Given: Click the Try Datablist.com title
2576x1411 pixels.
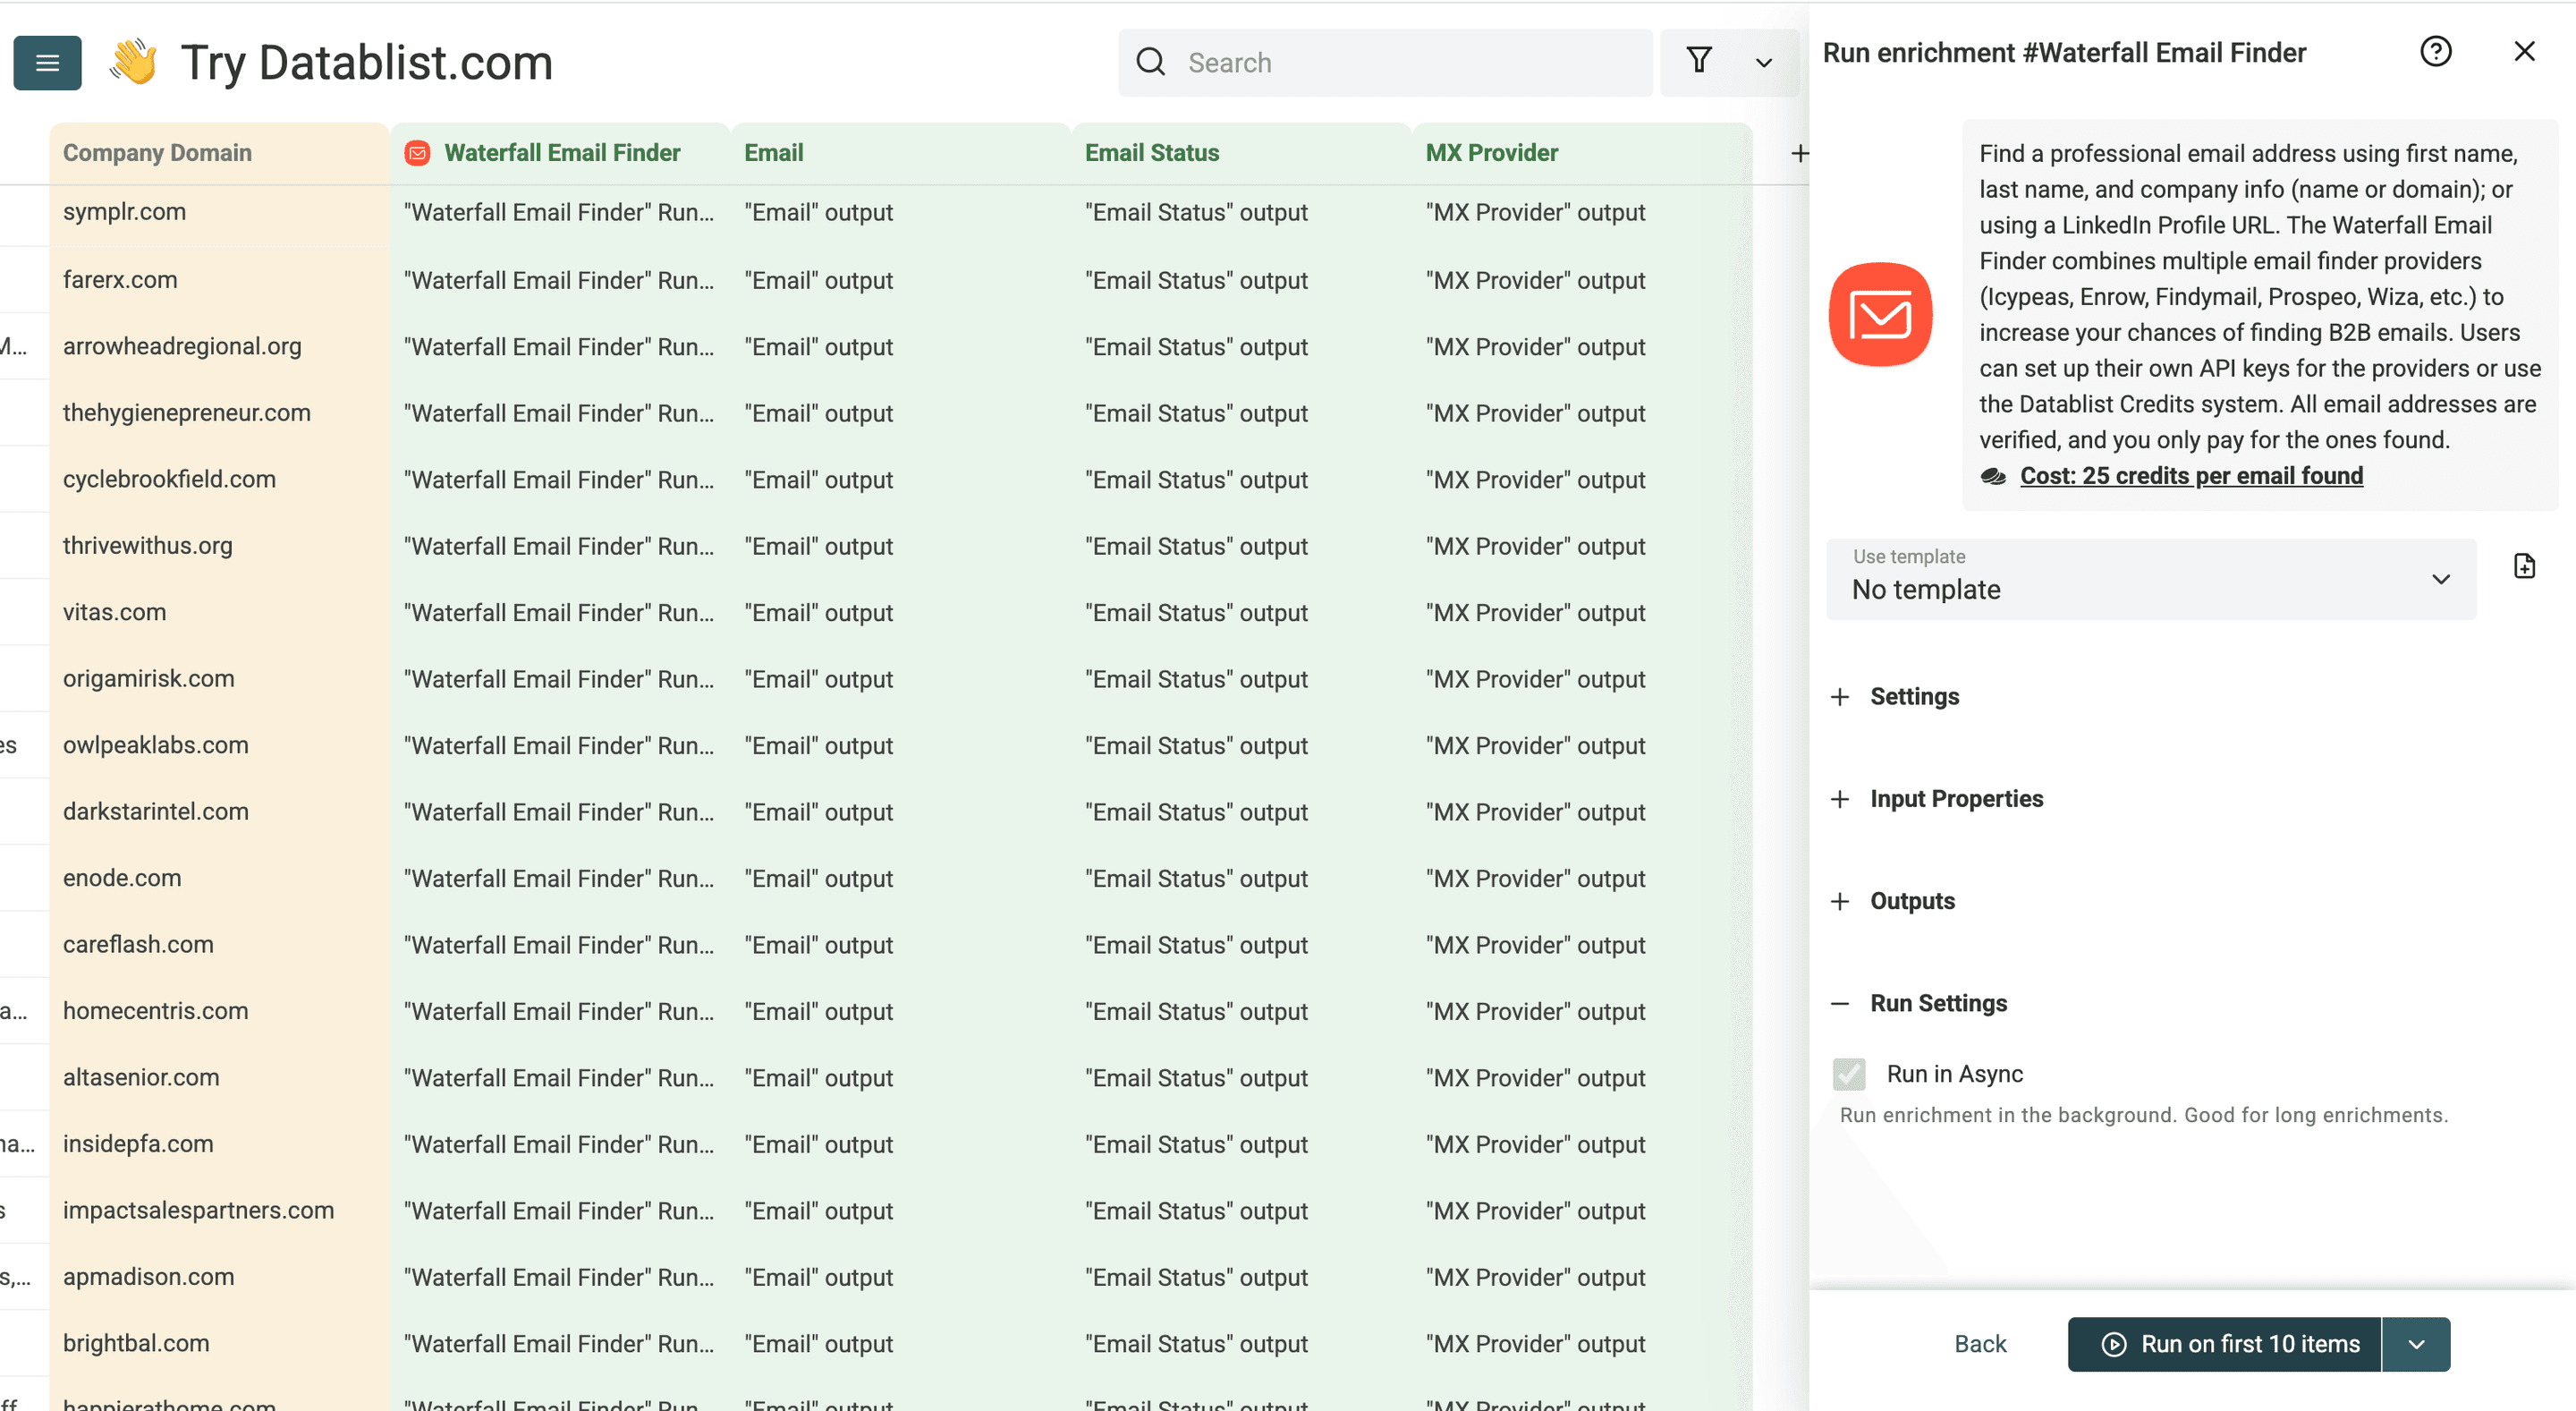Looking at the screenshot, I should pos(366,63).
